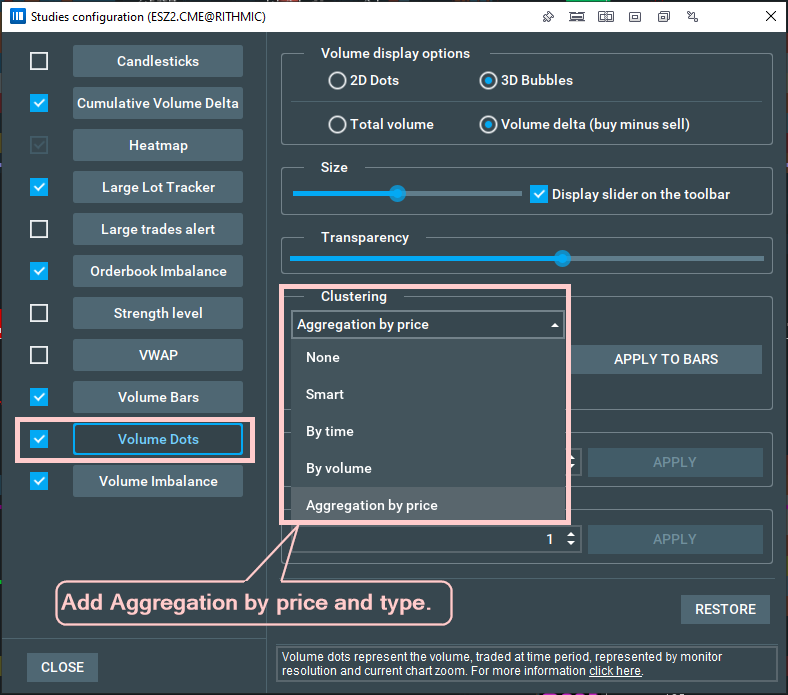Click the app logo icon in title bar
Image resolution: width=788 pixels, height=695 pixels.
[x=17, y=17]
